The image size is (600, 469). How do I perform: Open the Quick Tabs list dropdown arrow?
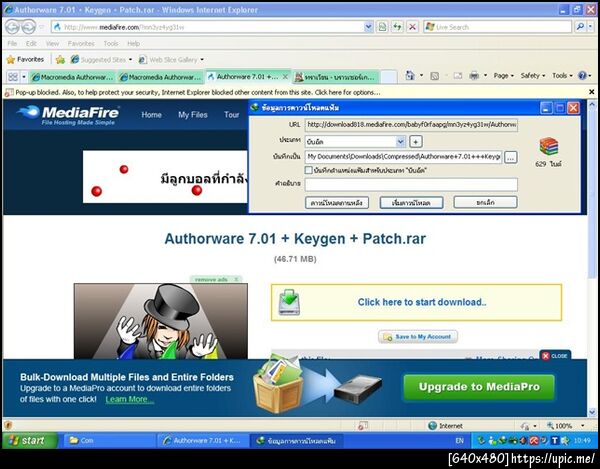pyautogui.click(x=24, y=77)
